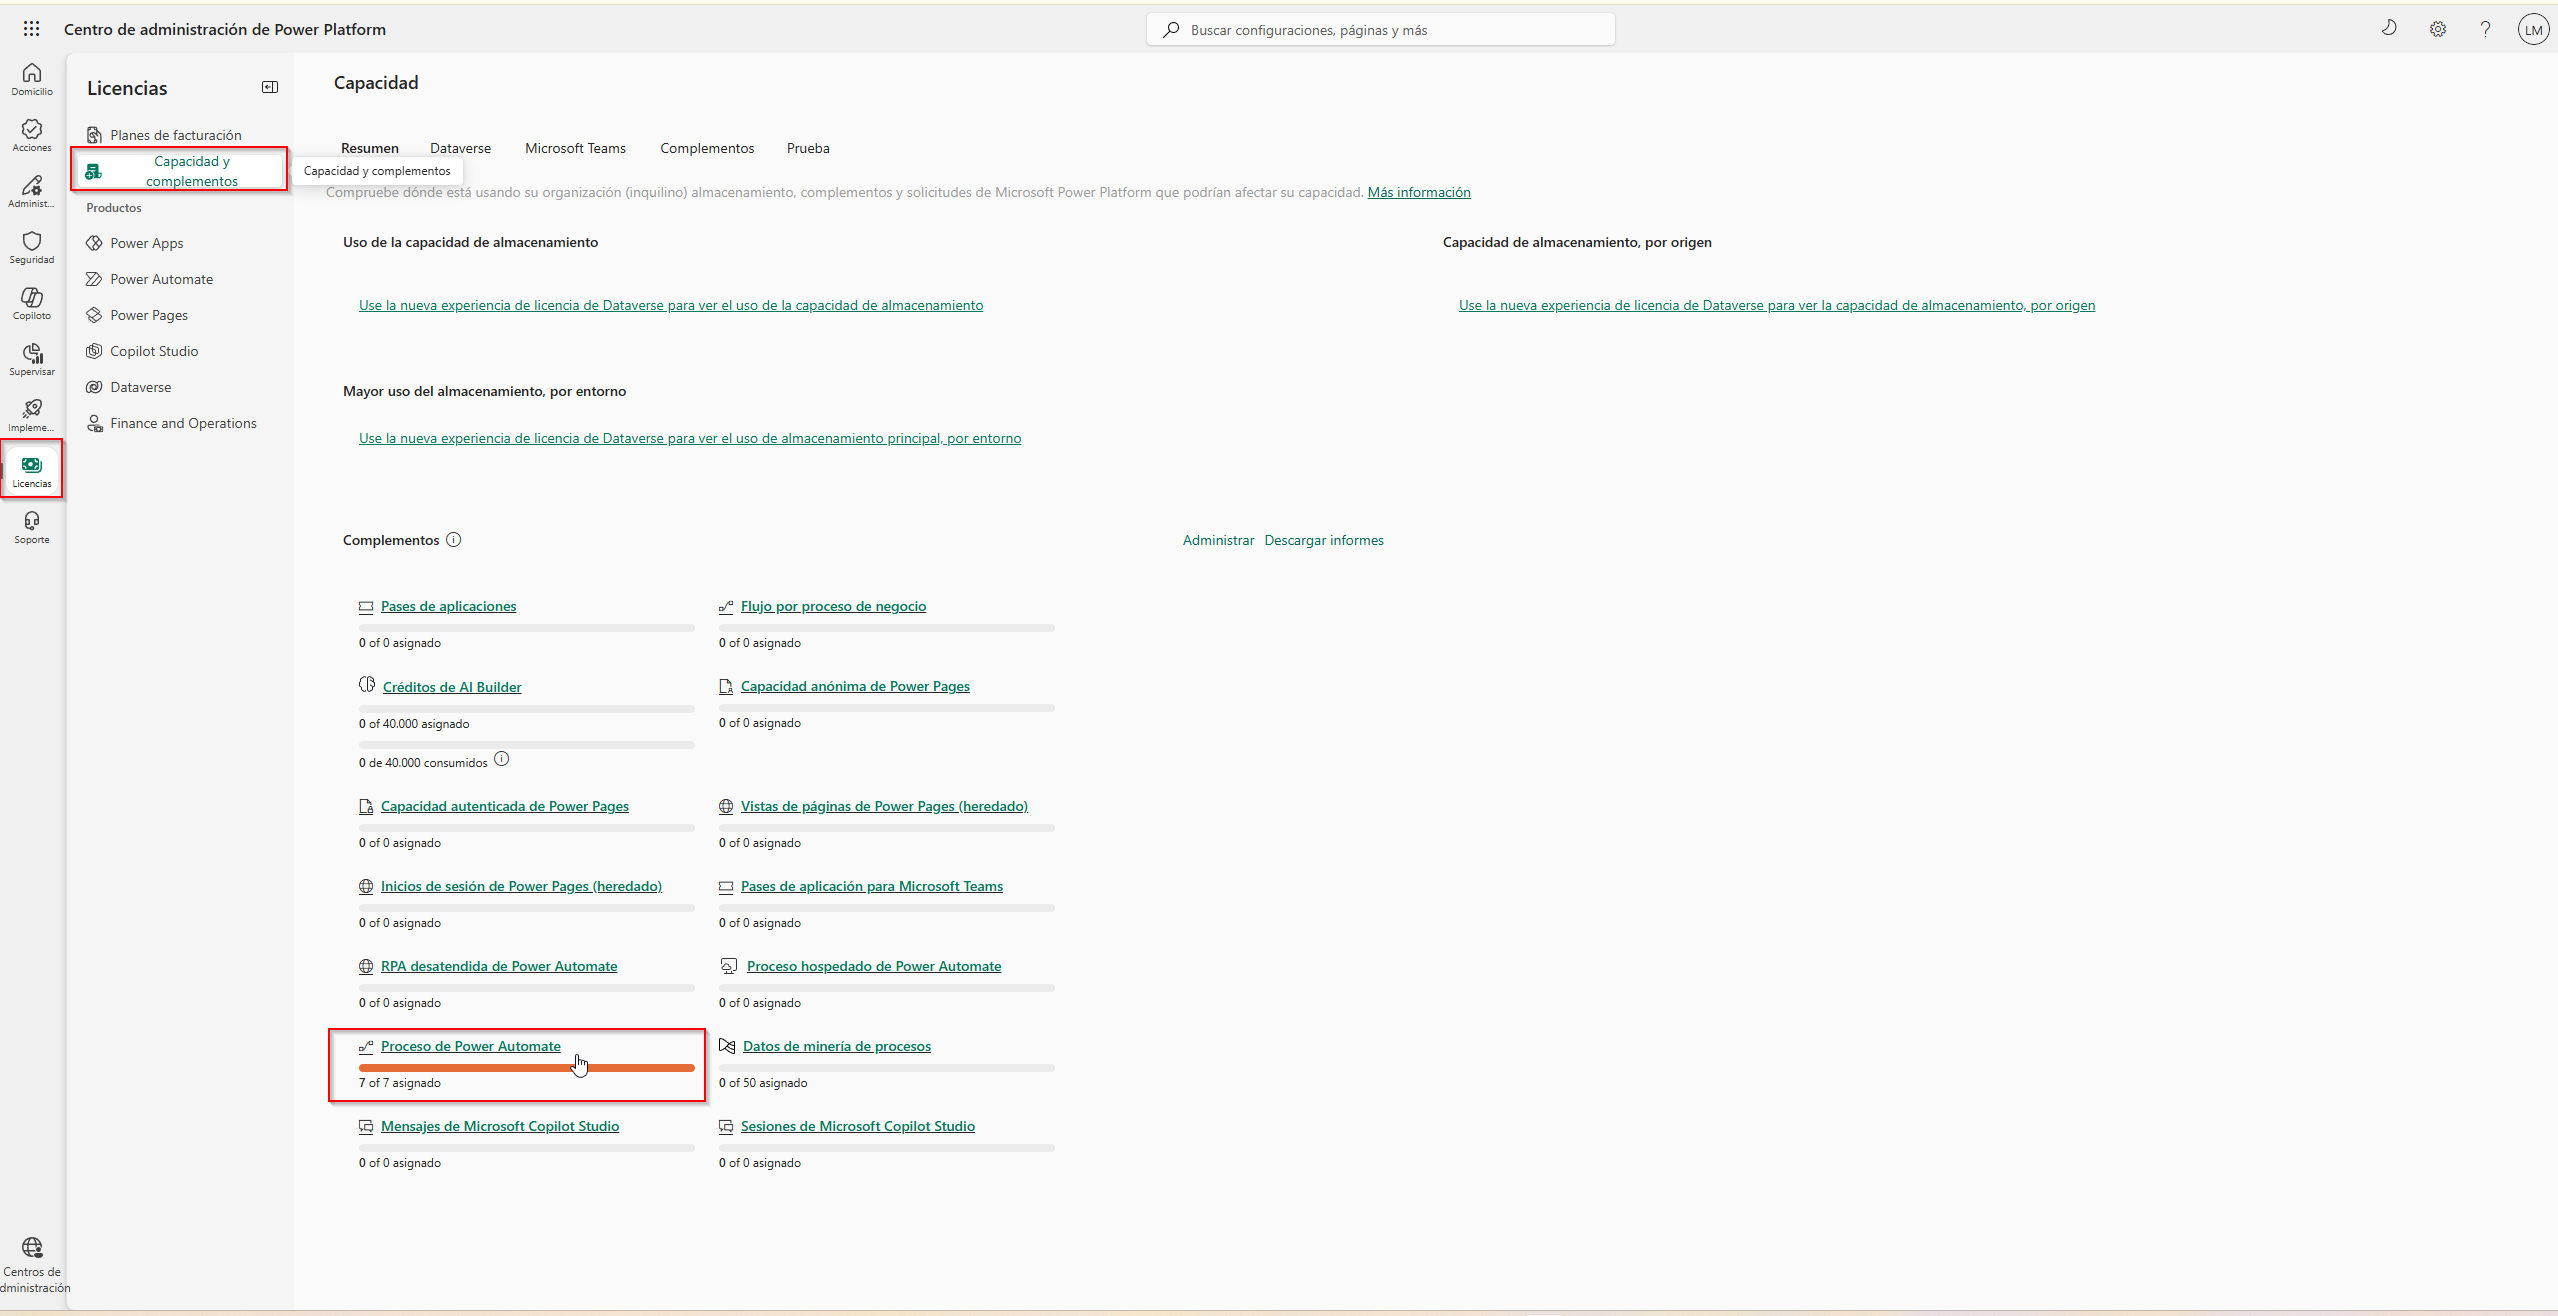
Task: Open Copiloto section in the left rail
Action: (x=32, y=303)
